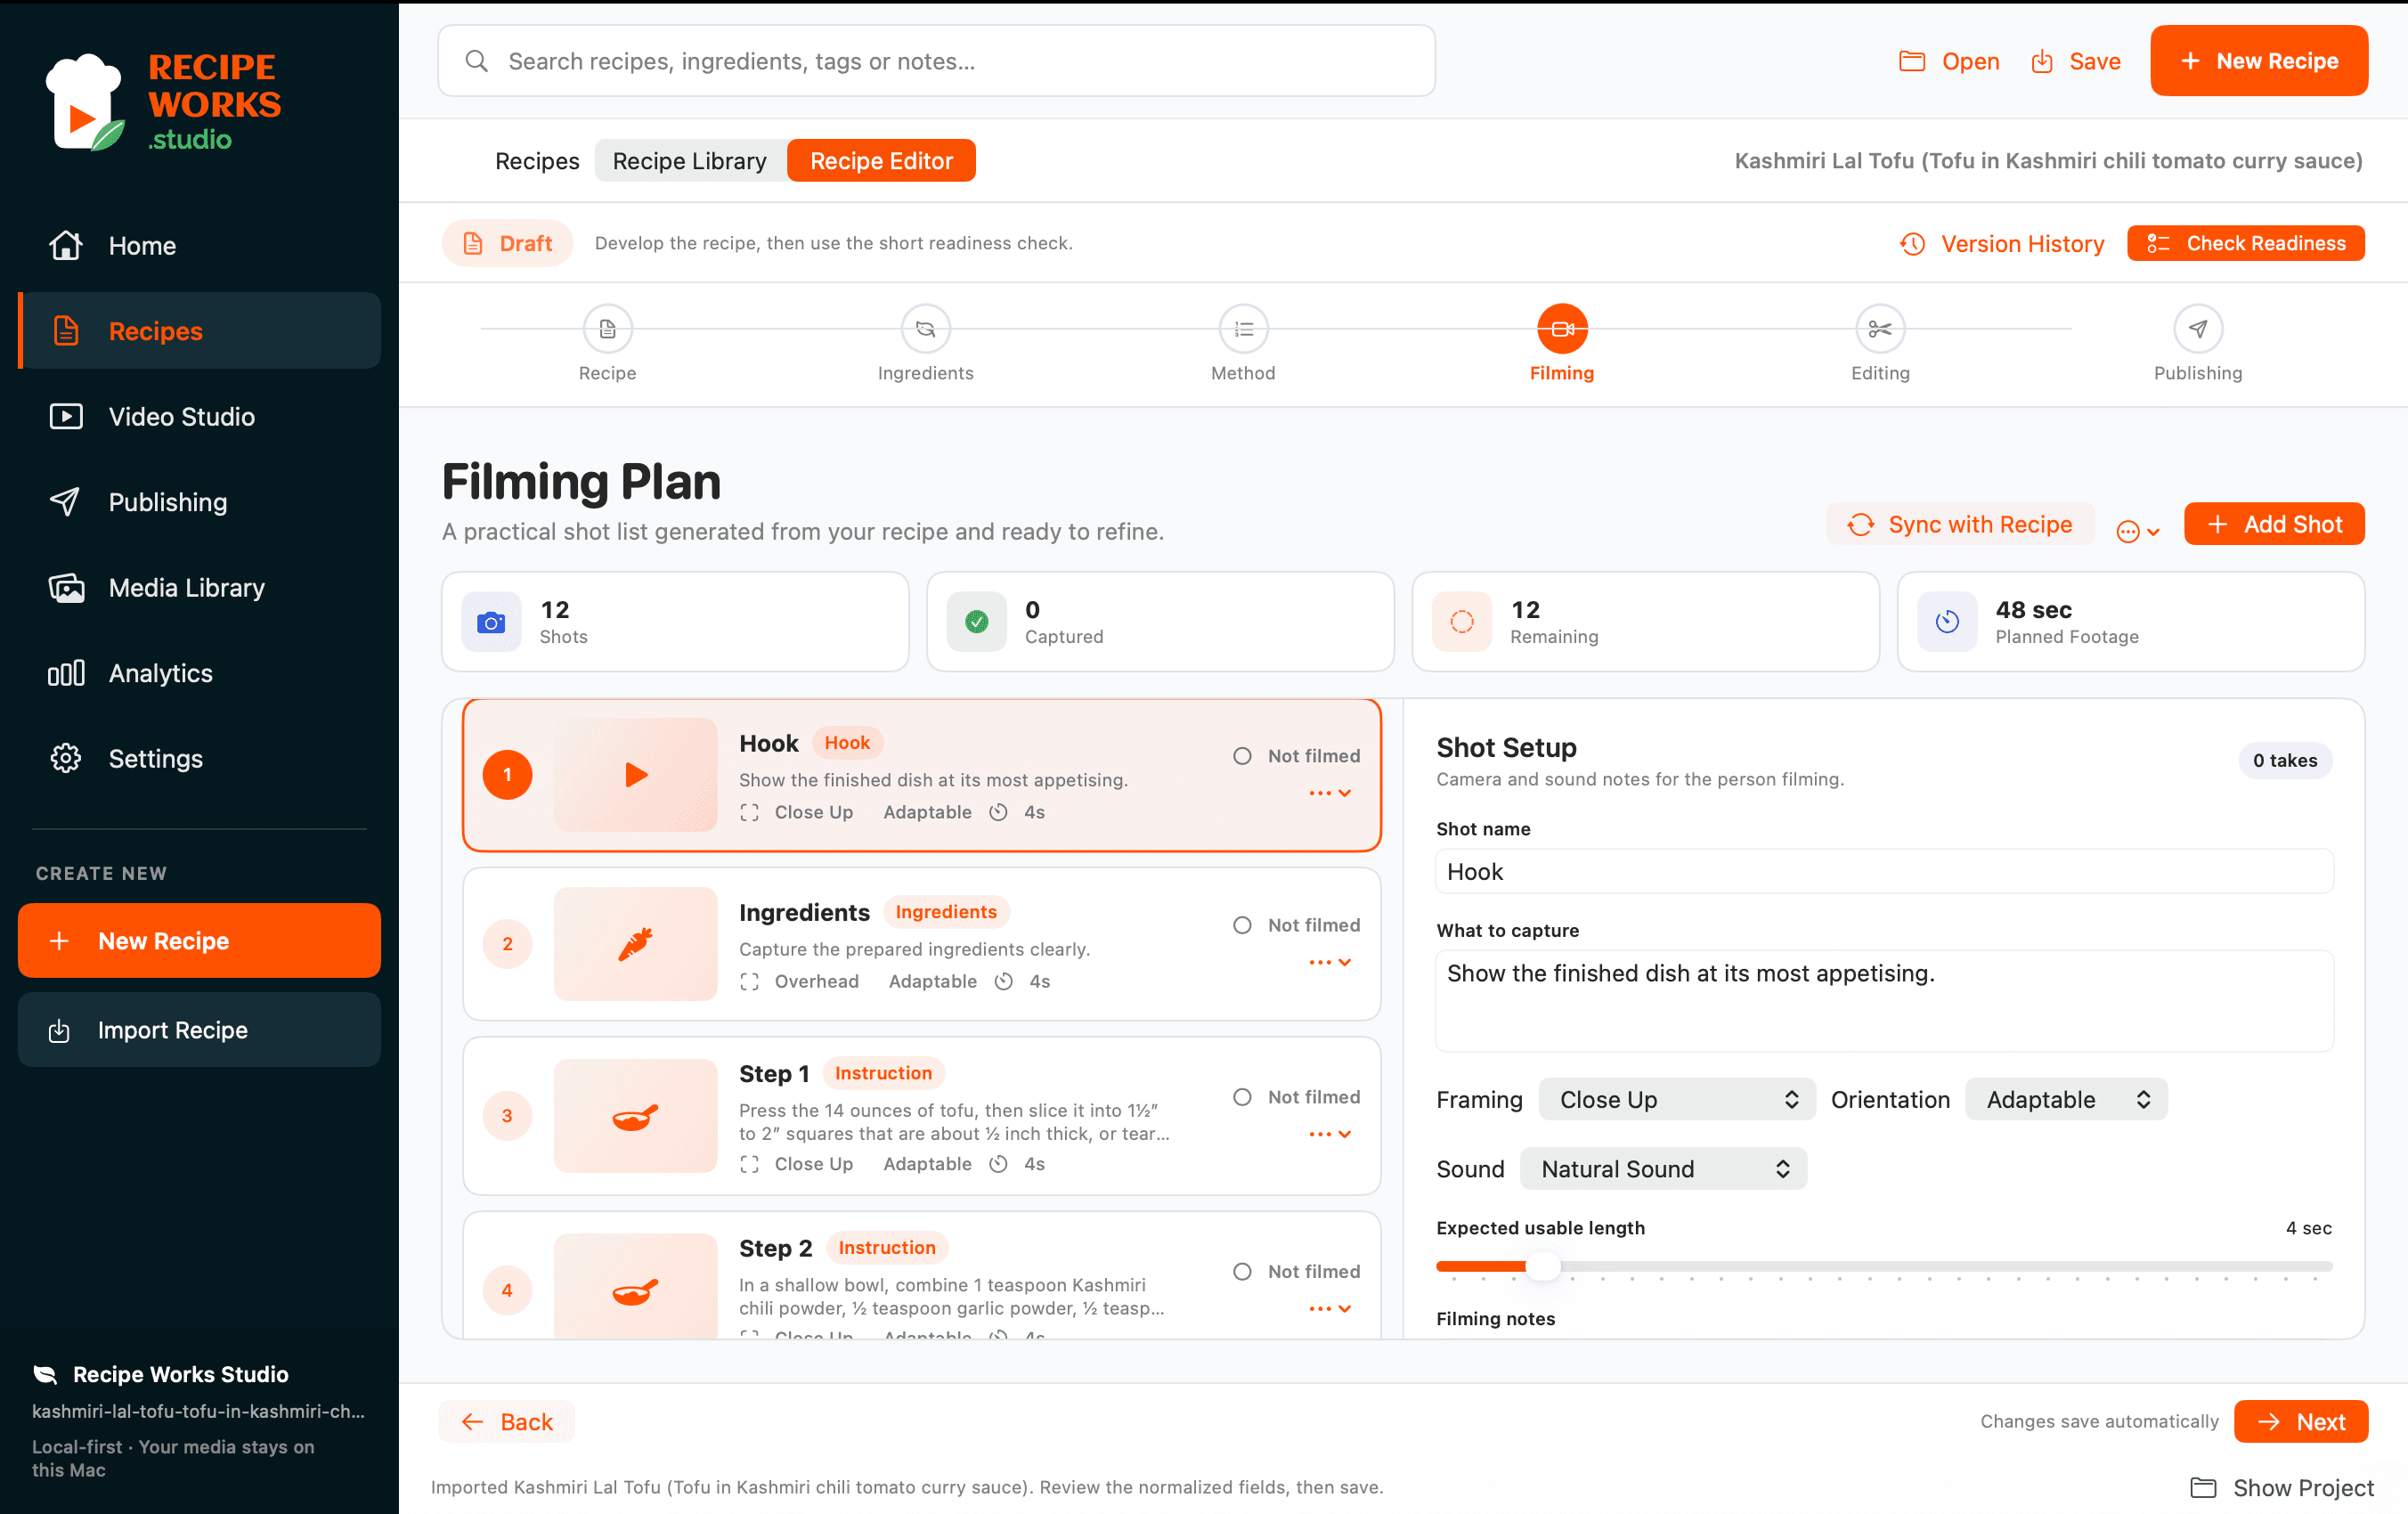Click the blue camera Shots icon
2408x1514 pixels.
[x=491, y=622]
